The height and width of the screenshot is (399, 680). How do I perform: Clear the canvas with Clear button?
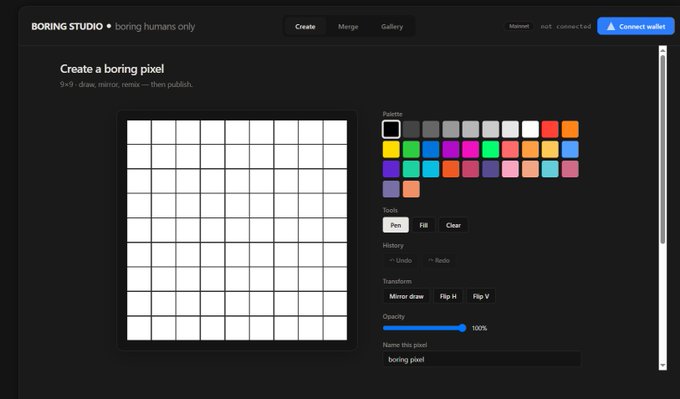453,225
